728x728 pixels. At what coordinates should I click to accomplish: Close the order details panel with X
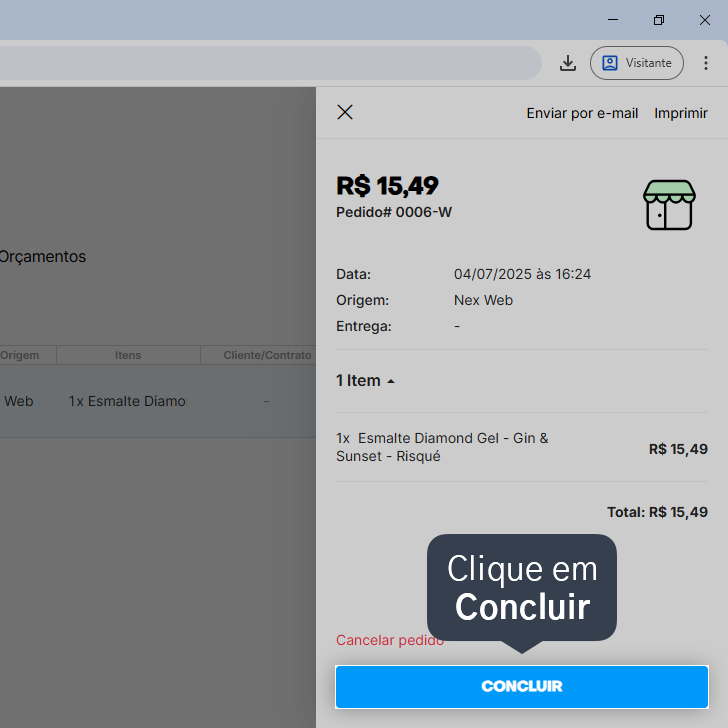pyautogui.click(x=344, y=112)
